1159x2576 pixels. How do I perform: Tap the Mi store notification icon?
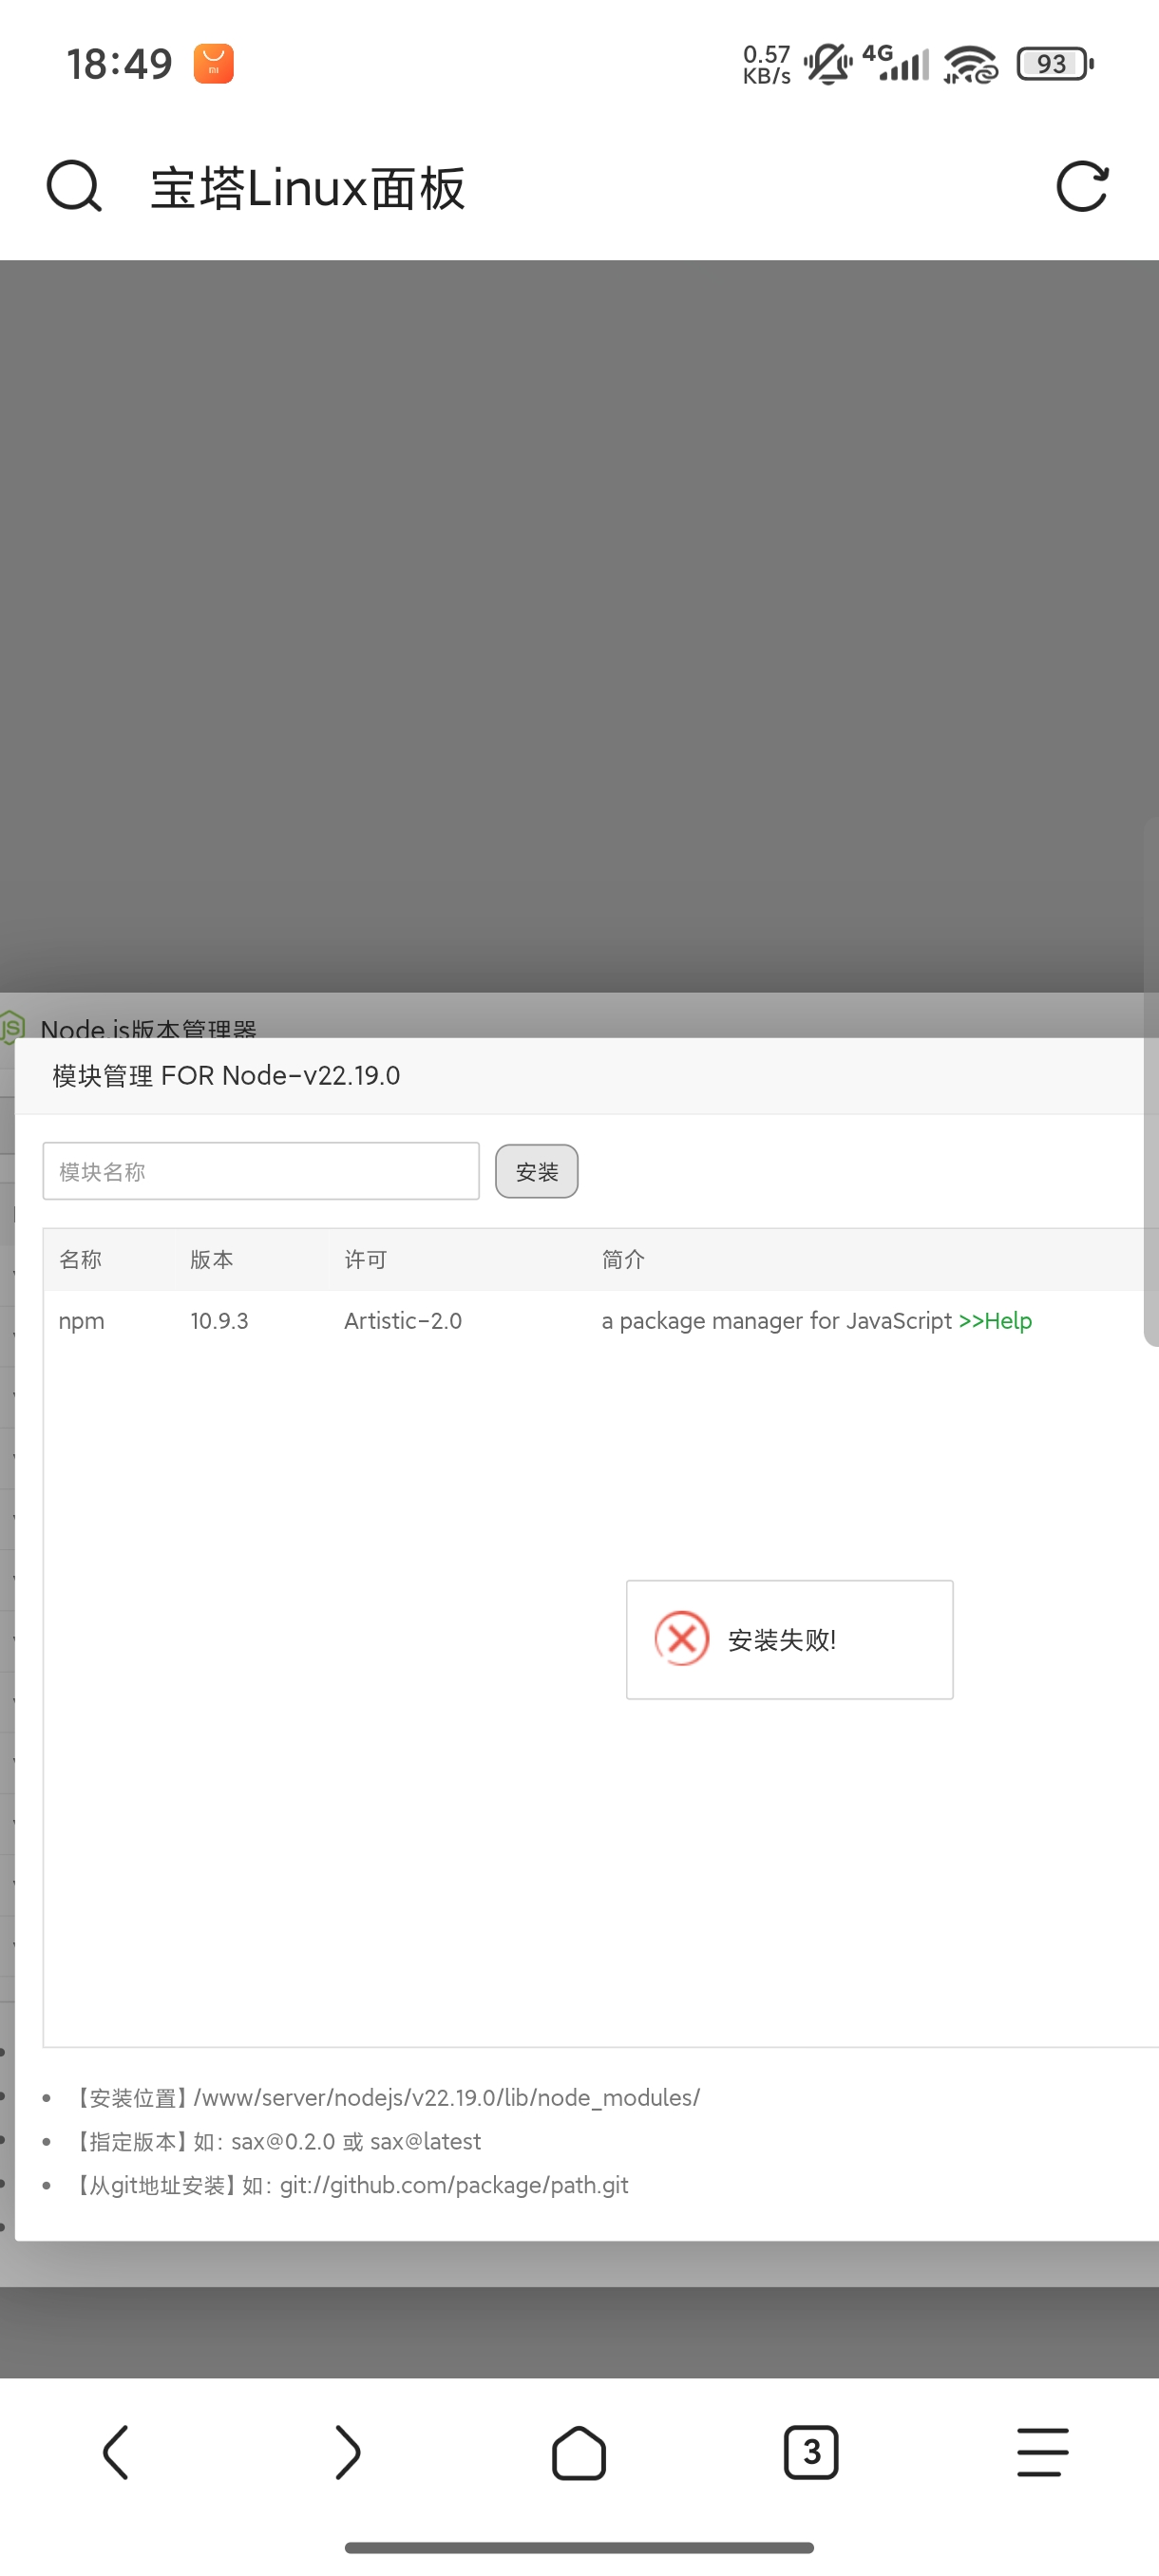[213, 64]
